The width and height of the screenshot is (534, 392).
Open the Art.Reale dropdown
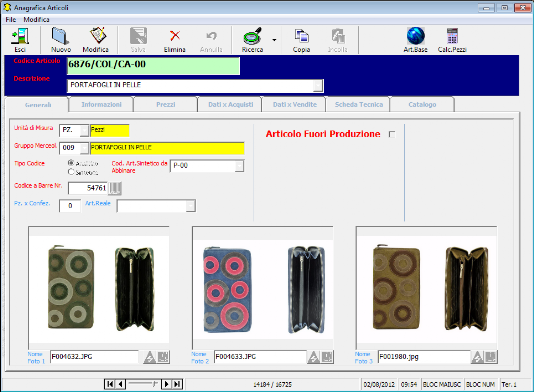point(190,206)
